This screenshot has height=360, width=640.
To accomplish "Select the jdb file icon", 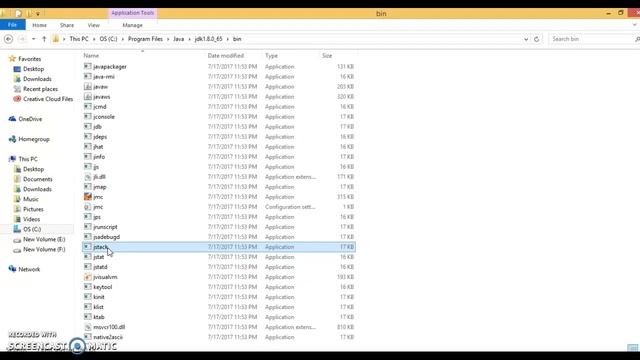I will point(87,127).
